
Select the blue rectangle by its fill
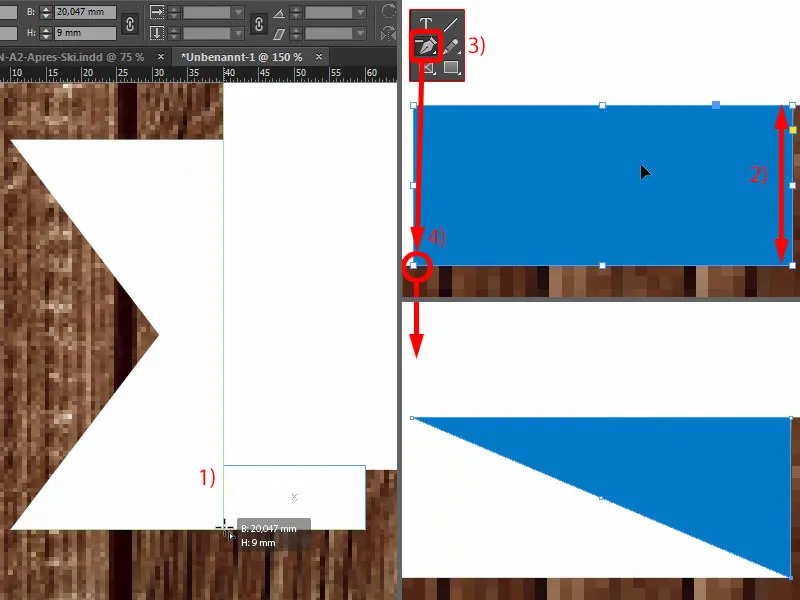[603, 186]
